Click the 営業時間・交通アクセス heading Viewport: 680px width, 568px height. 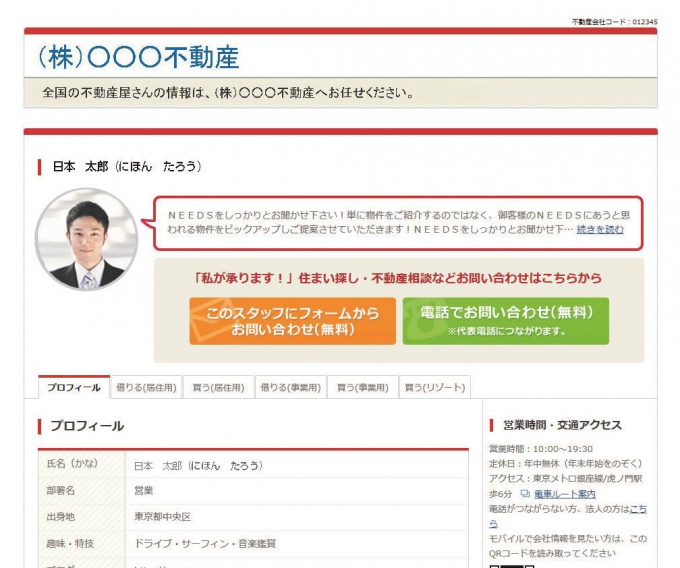(x=562, y=425)
